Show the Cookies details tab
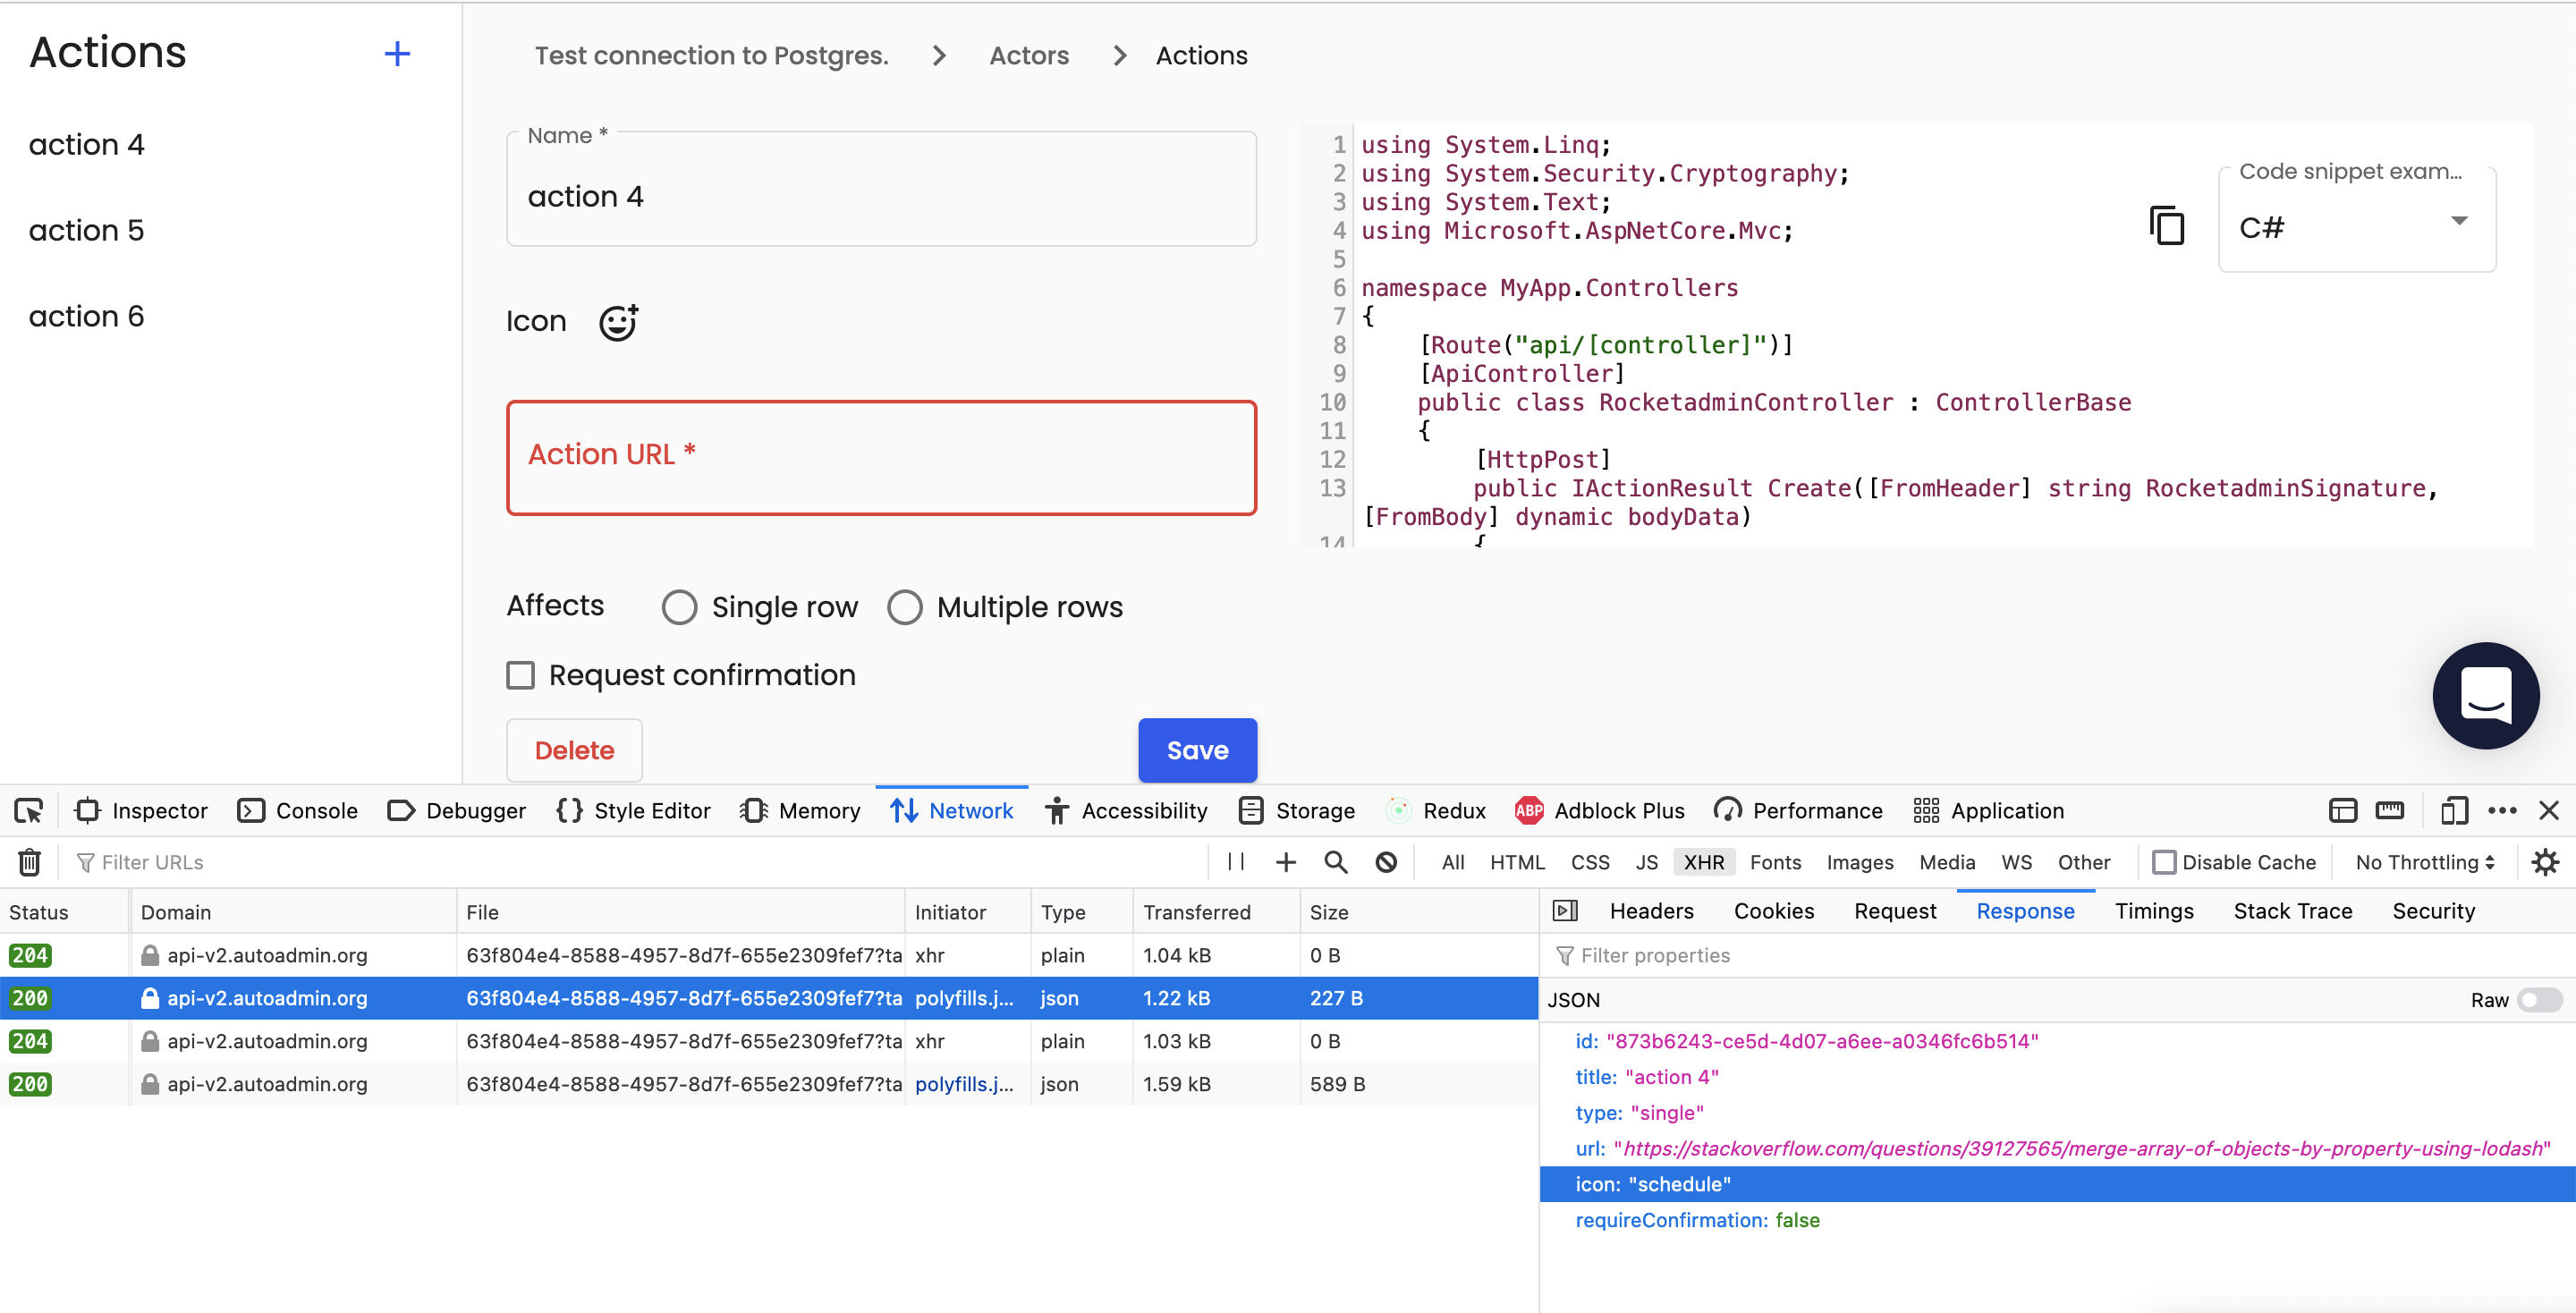 point(1773,911)
